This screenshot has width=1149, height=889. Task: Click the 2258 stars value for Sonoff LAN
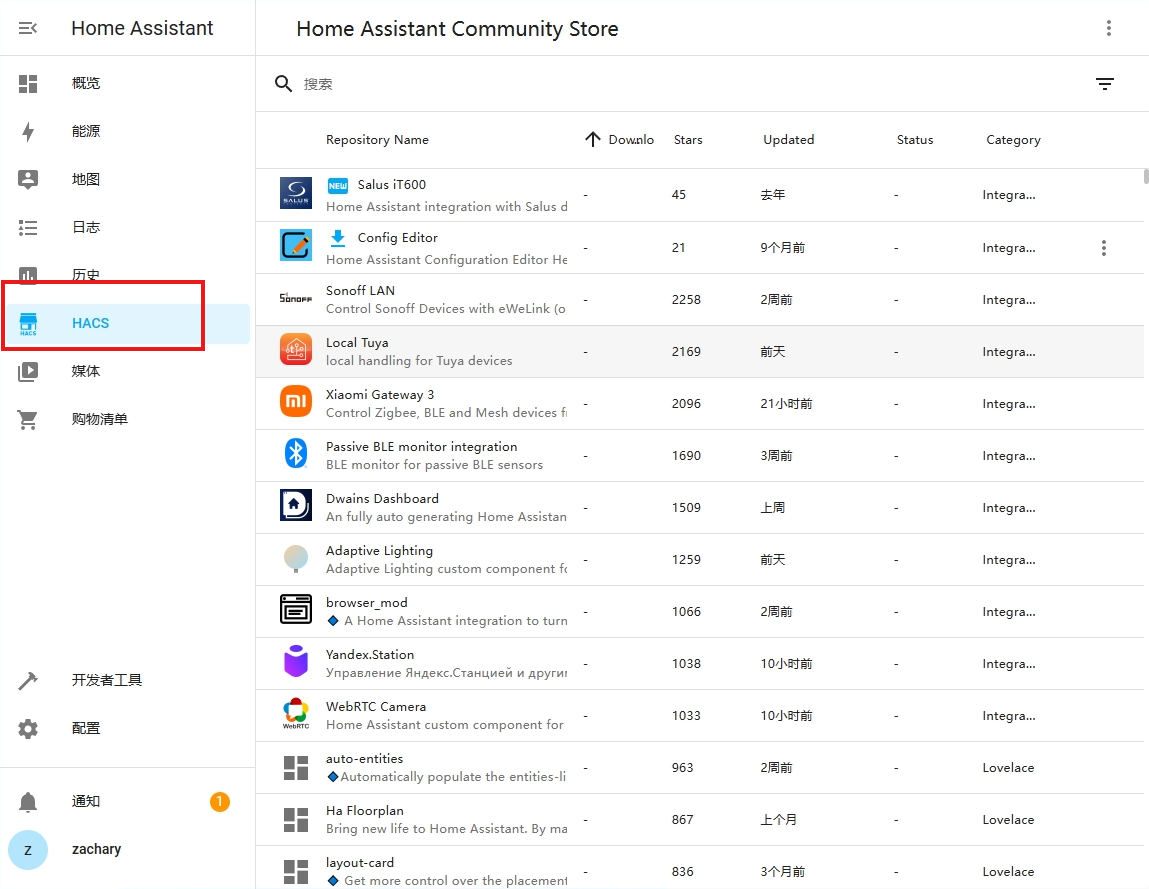686,300
